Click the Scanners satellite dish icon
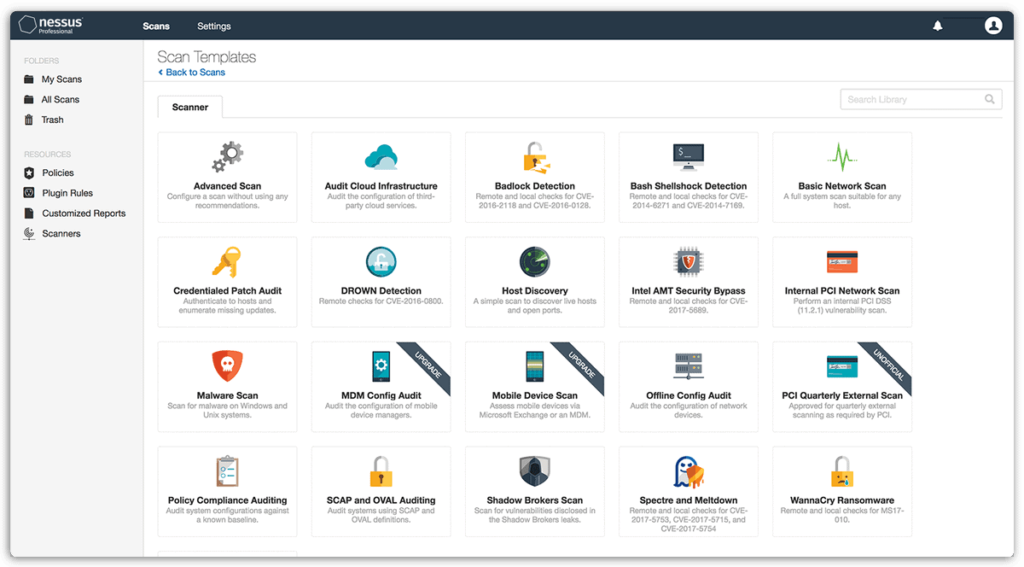This screenshot has width=1024, height=567. [x=29, y=233]
